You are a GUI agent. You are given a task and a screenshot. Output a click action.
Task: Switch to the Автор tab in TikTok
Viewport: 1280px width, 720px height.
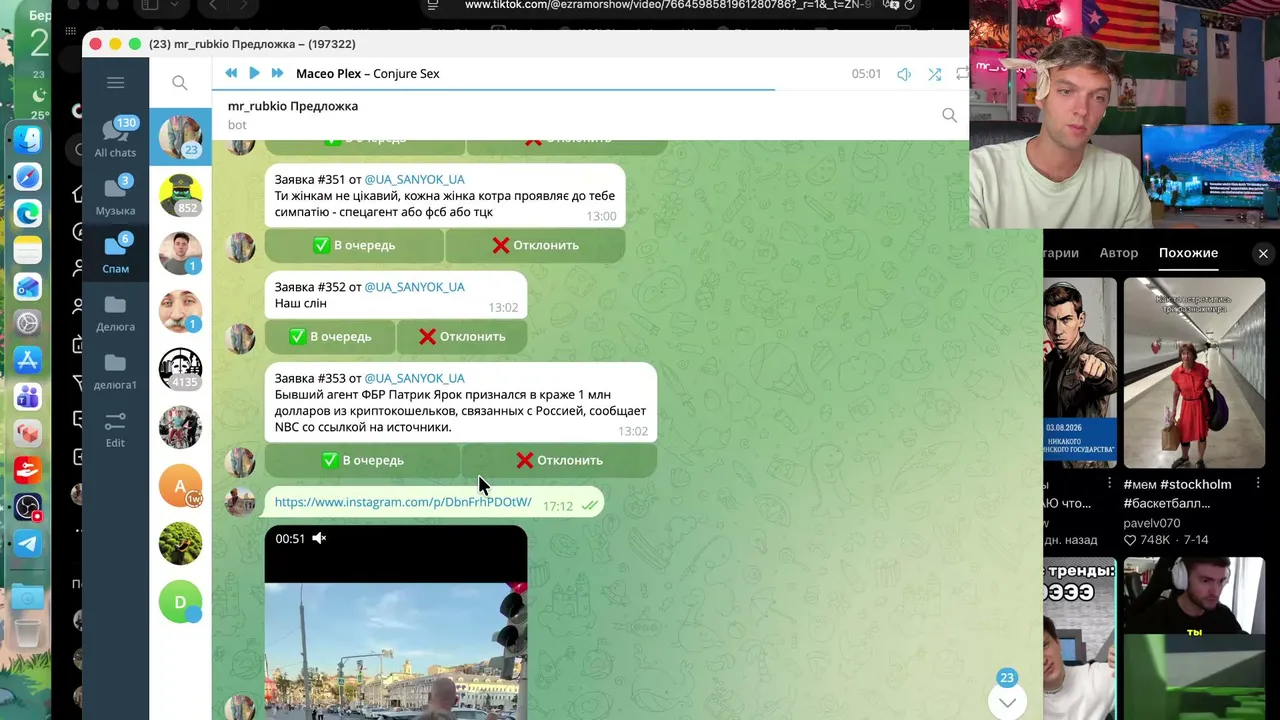click(1119, 253)
